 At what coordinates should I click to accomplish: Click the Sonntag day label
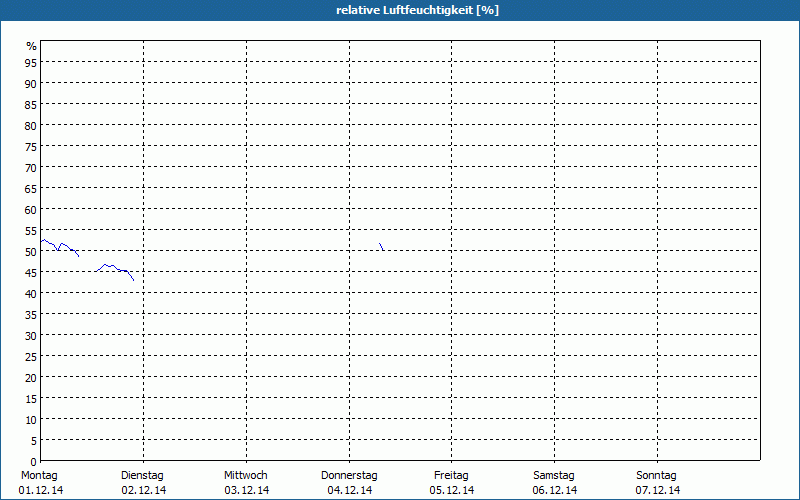point(657,475)
